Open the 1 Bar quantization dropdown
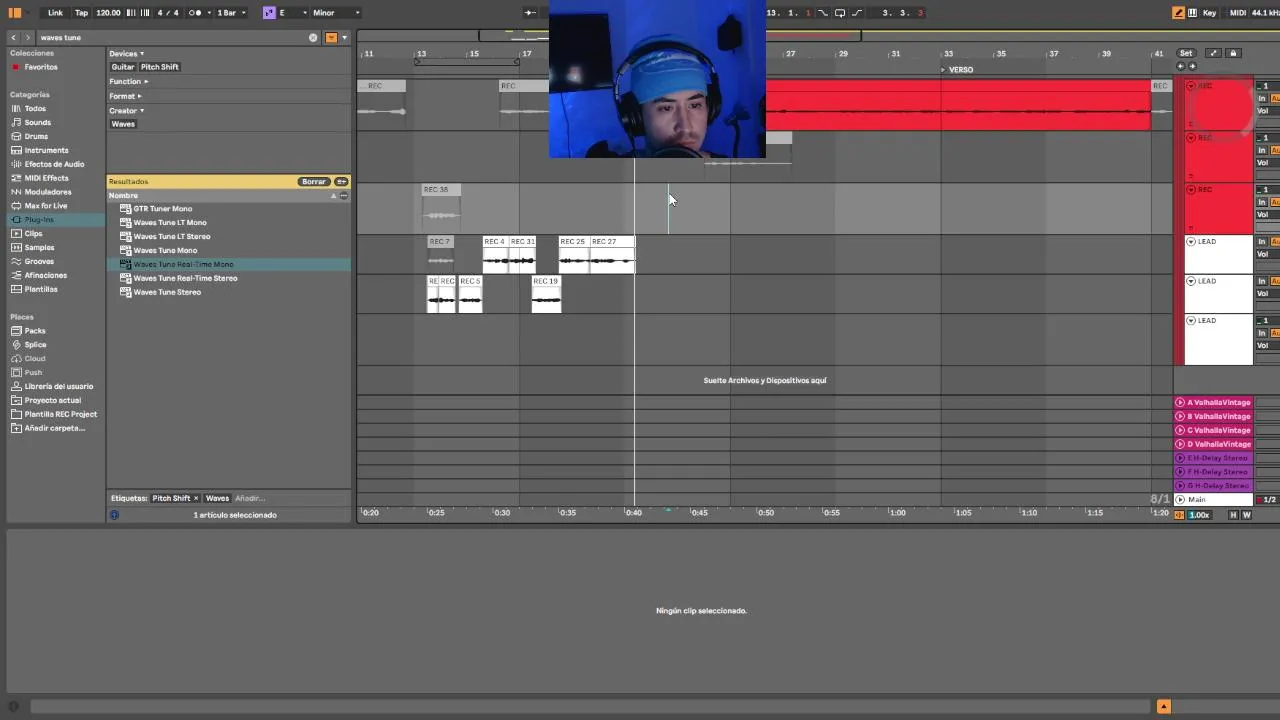This screenshot has width=1280, height=720. [231, 13]
